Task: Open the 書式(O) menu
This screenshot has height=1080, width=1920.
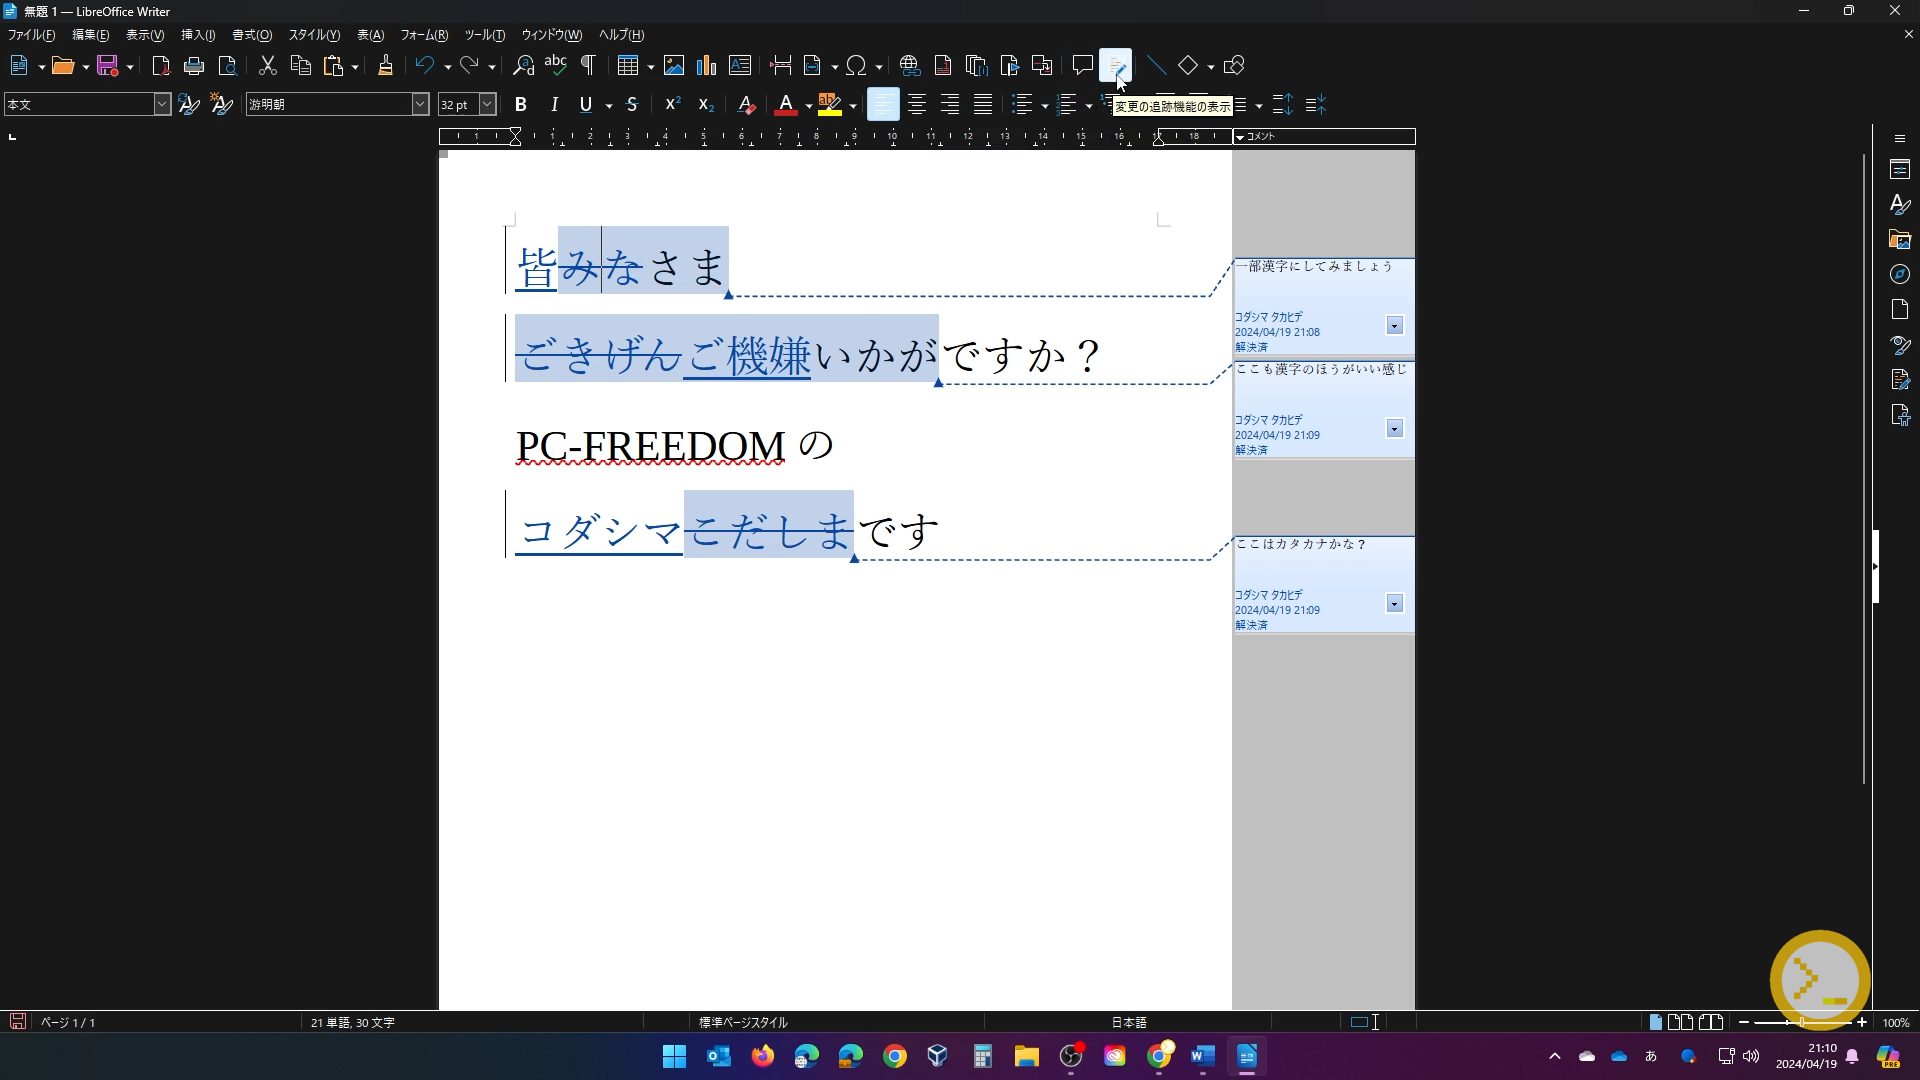Action: [252, 35]
